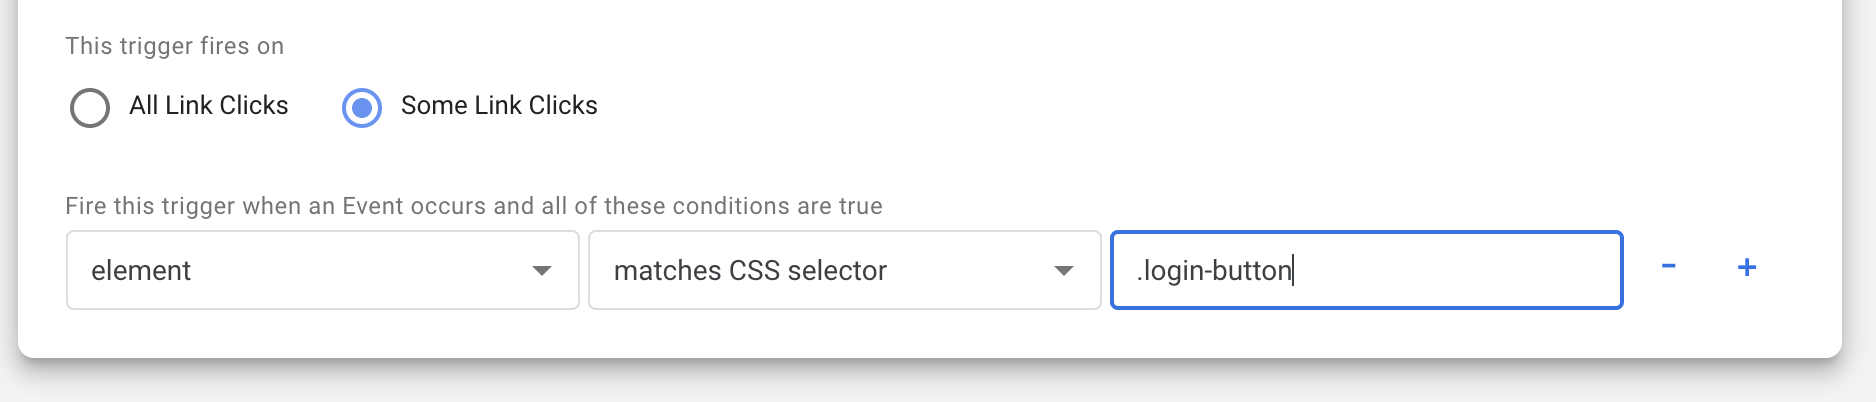Select the Some Link Clicks radio button
This screenshot has height=402, width=1876.
(362, 107)
